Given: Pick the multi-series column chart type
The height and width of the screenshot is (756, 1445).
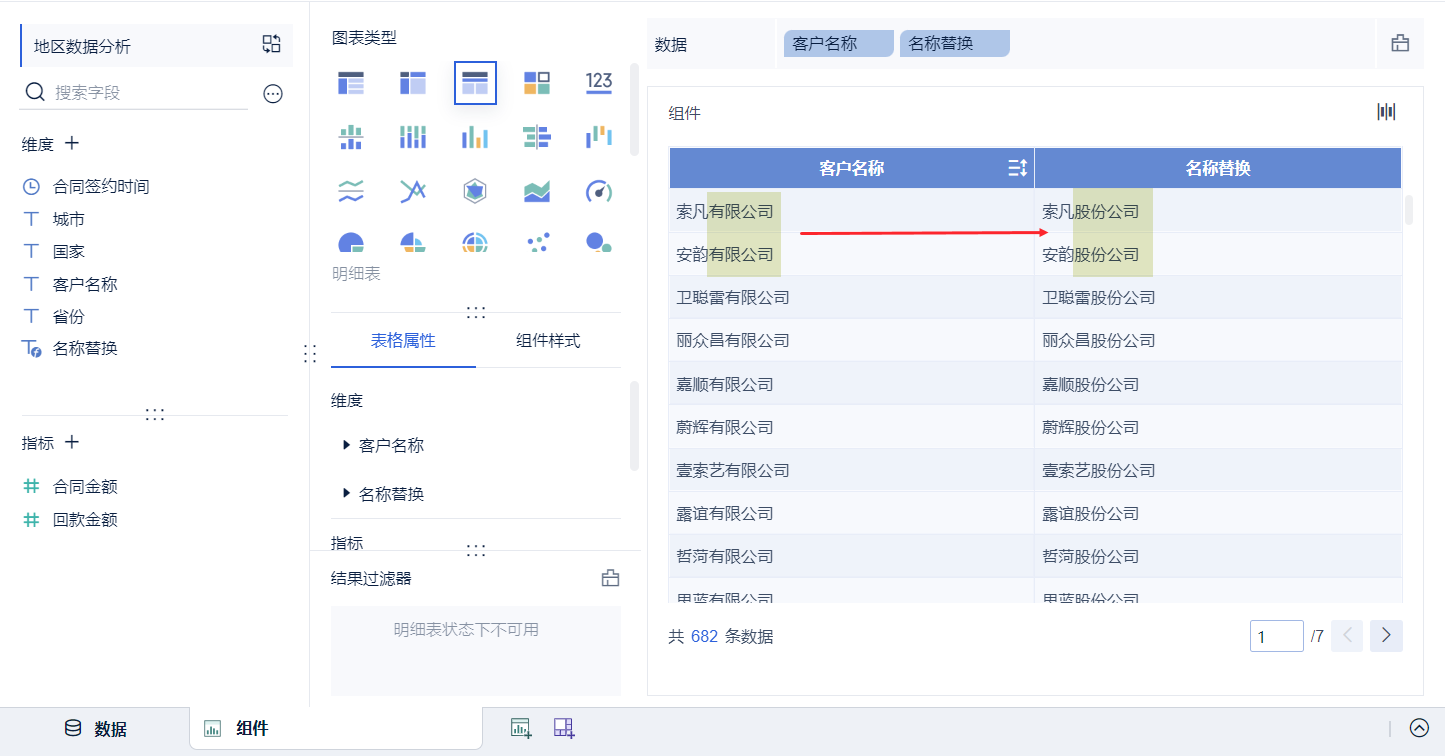Looking at the screenshot, I should click(475, 137).
